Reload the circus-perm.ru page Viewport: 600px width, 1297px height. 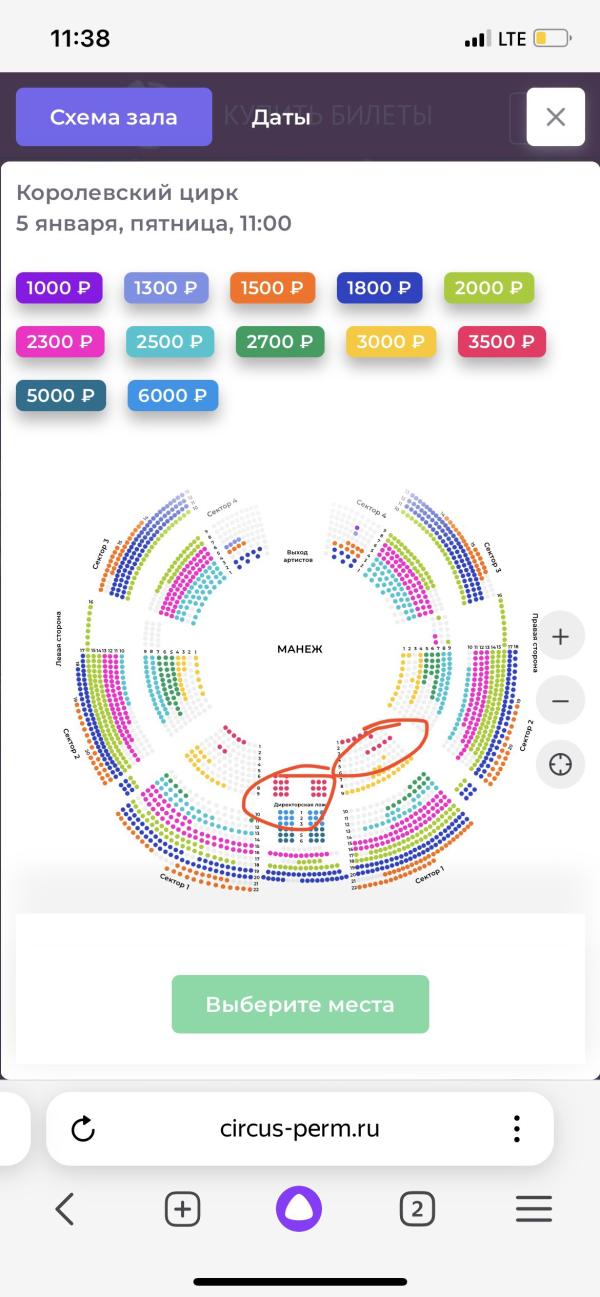[84, 1129]
